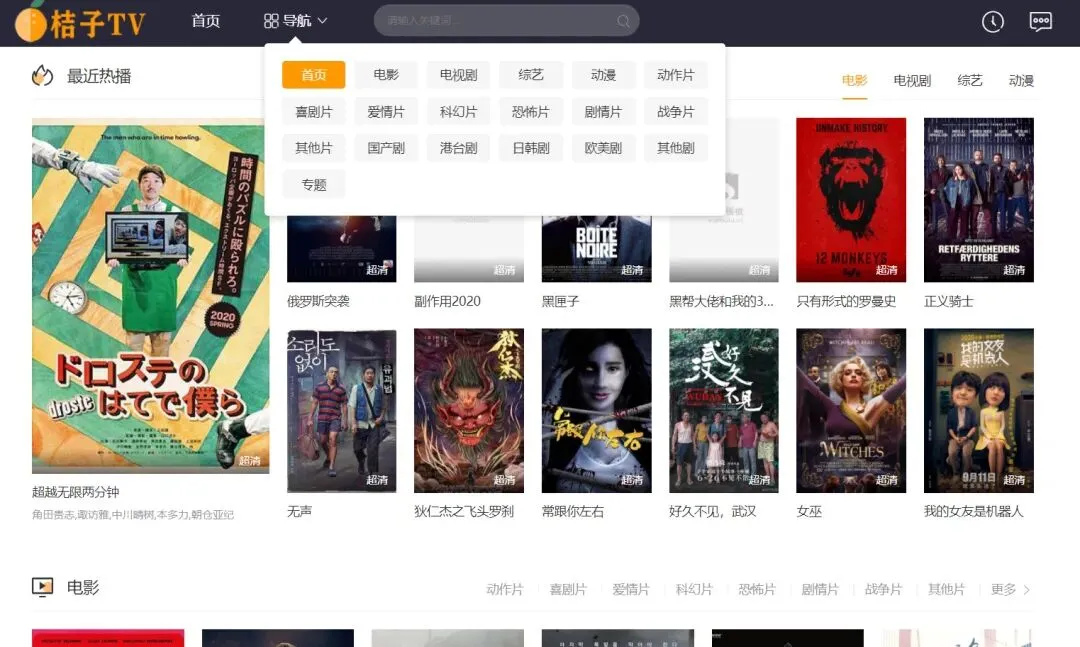Open 欧美剧 from the navigation dropdown
1080x647 pixels.
603,148
